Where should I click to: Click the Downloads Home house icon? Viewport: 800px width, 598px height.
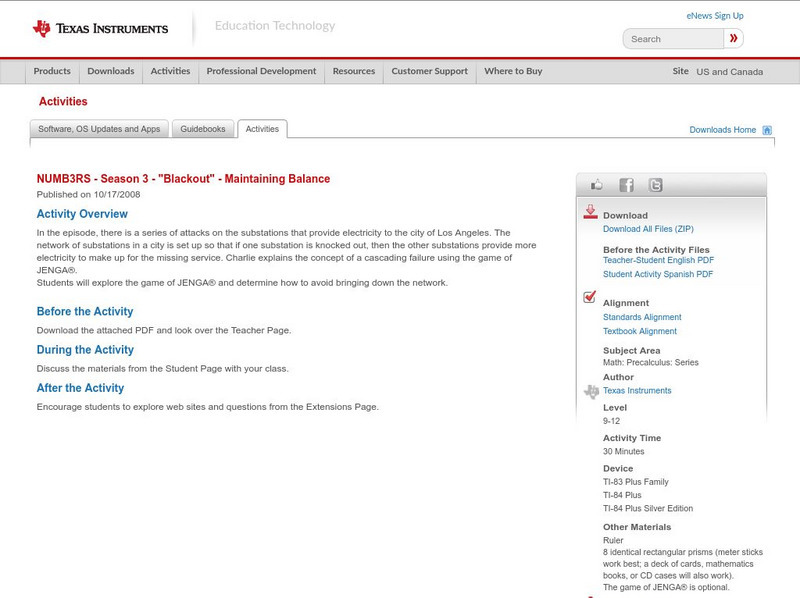pos(766,129)
